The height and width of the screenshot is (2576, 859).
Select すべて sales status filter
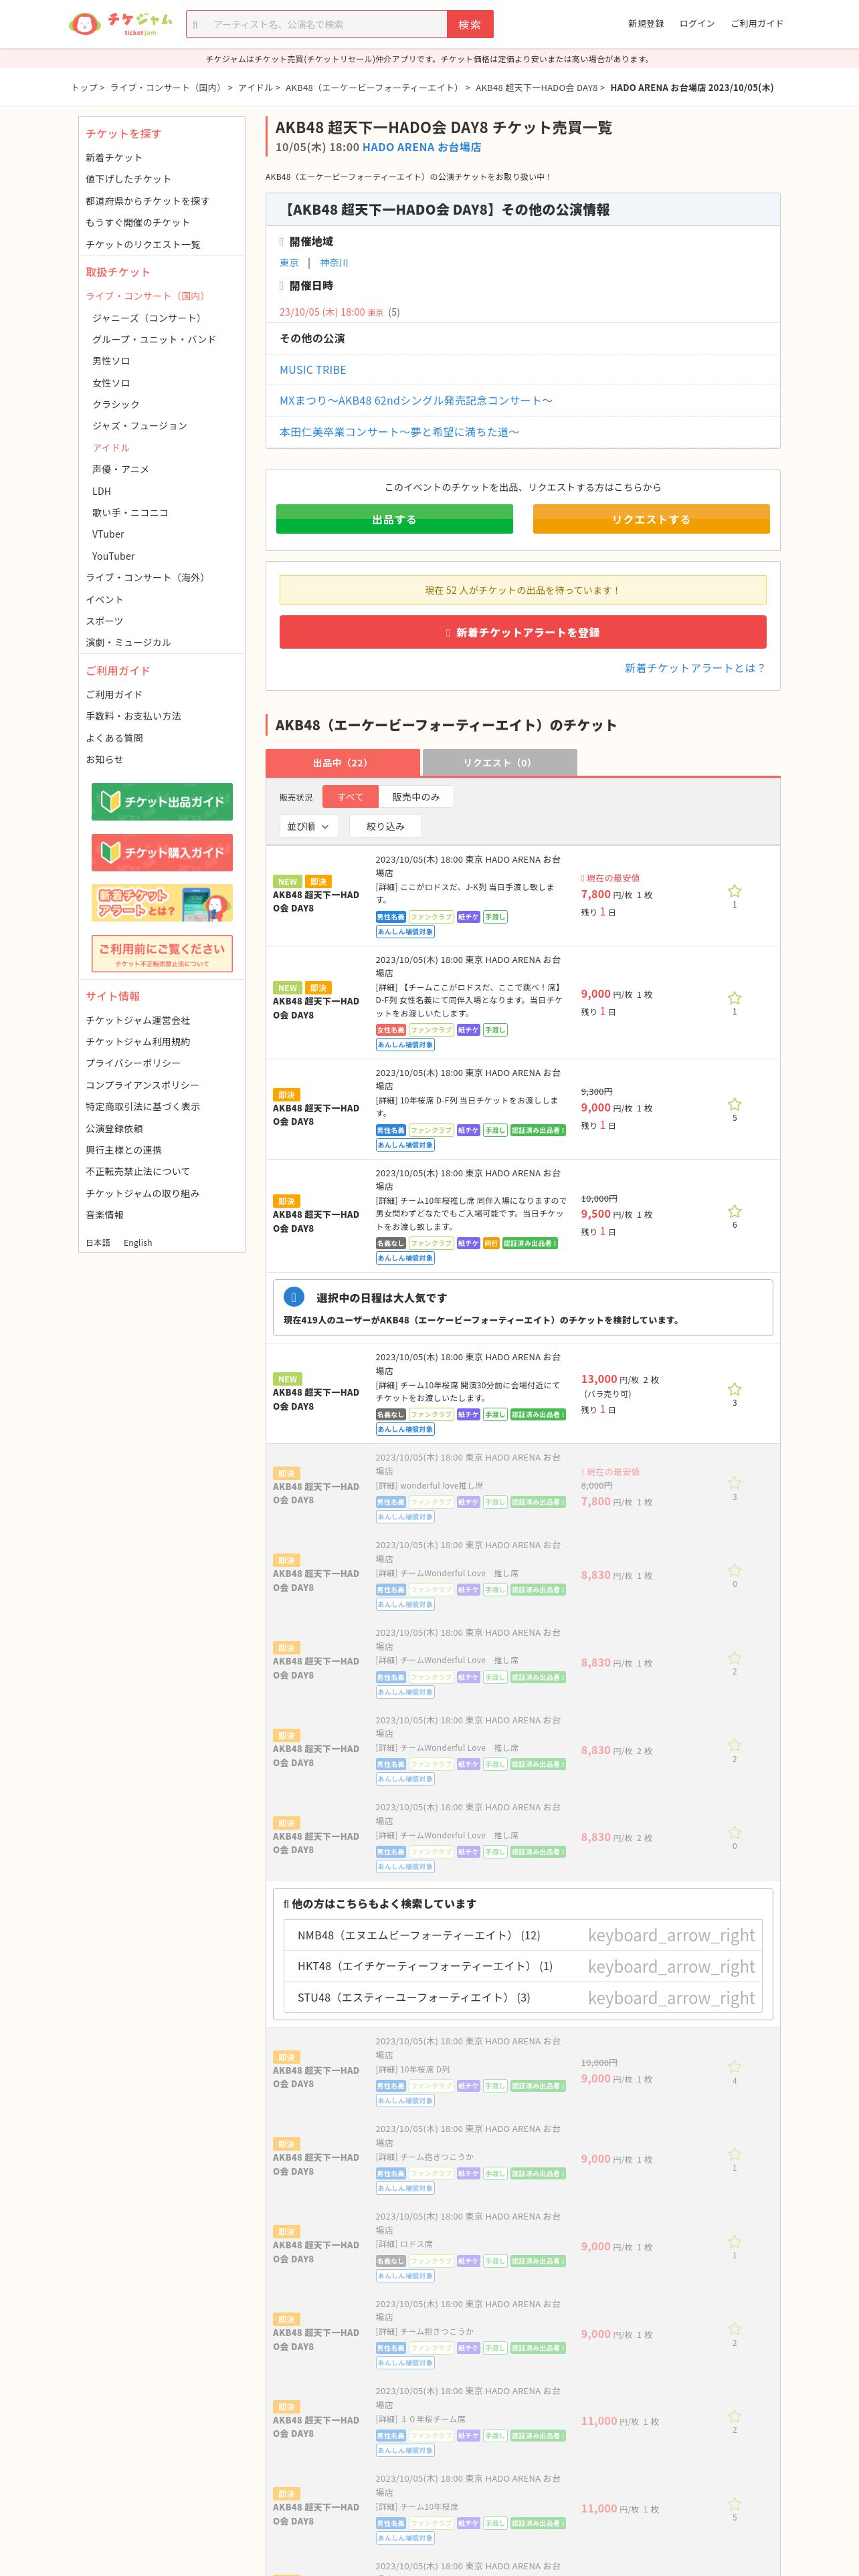coord(350,797)
